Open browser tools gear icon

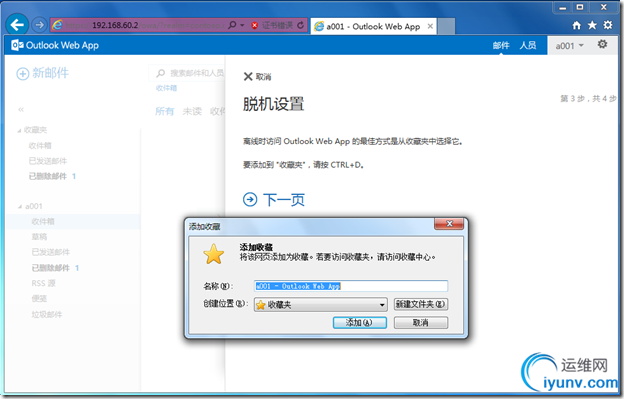coord(608,25)
